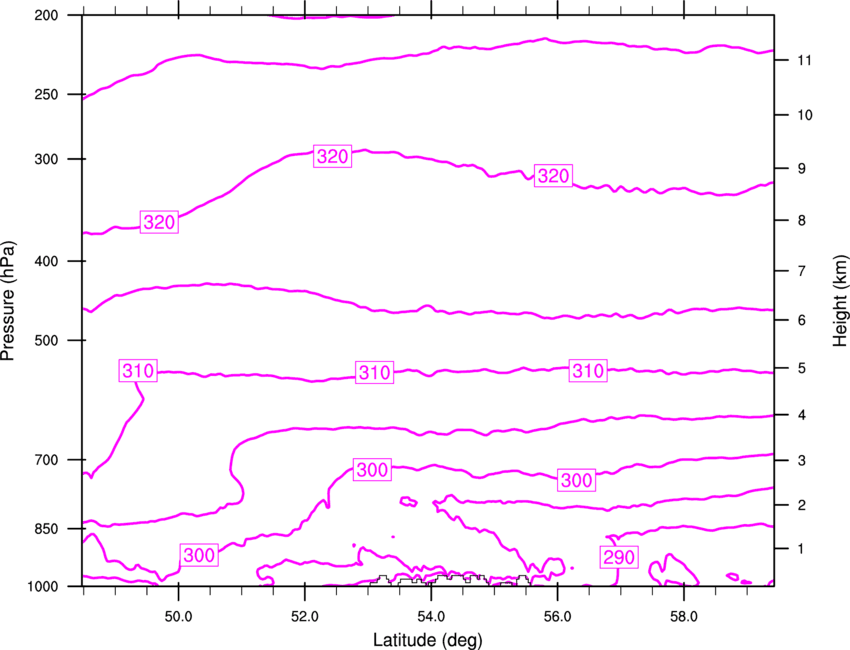This screenshot has width=850, height=650.
Task: Select the rightmost 300 contour label
Action: click(x=576, y=480)
